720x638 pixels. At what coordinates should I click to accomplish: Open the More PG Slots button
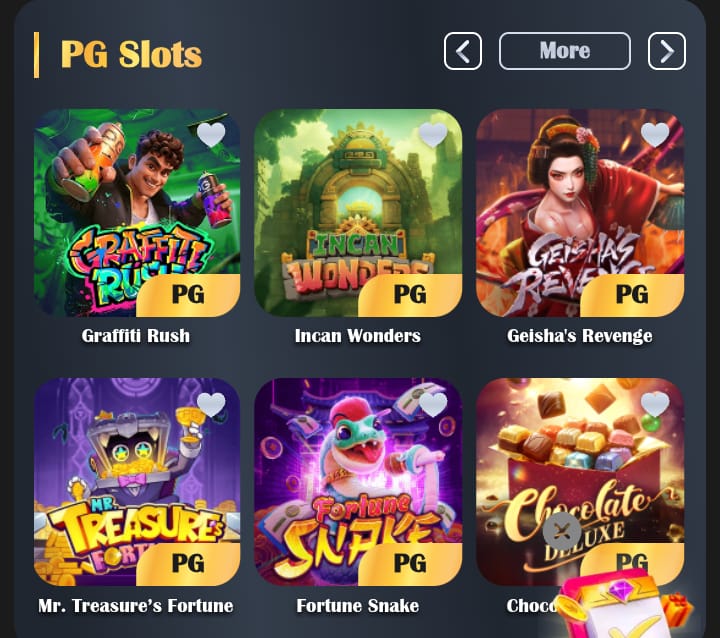point(565,51)
